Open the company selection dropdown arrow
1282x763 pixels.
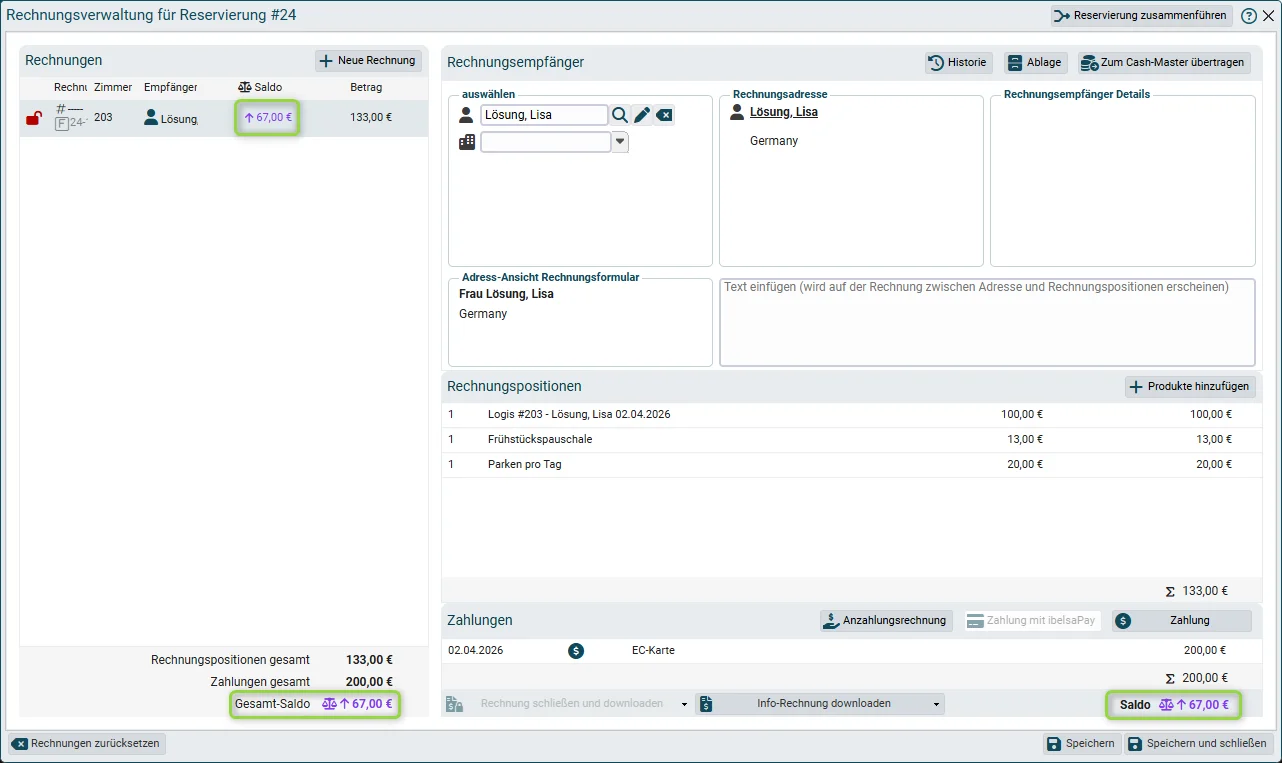coord(620,142)
